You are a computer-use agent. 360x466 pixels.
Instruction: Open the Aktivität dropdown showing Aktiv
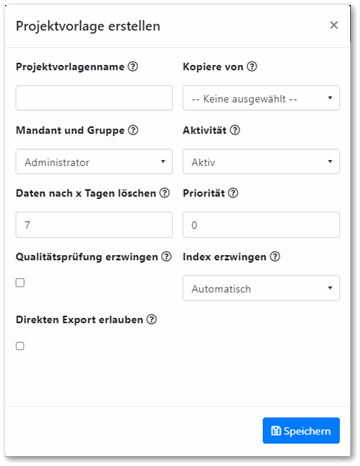click(261, 162)
